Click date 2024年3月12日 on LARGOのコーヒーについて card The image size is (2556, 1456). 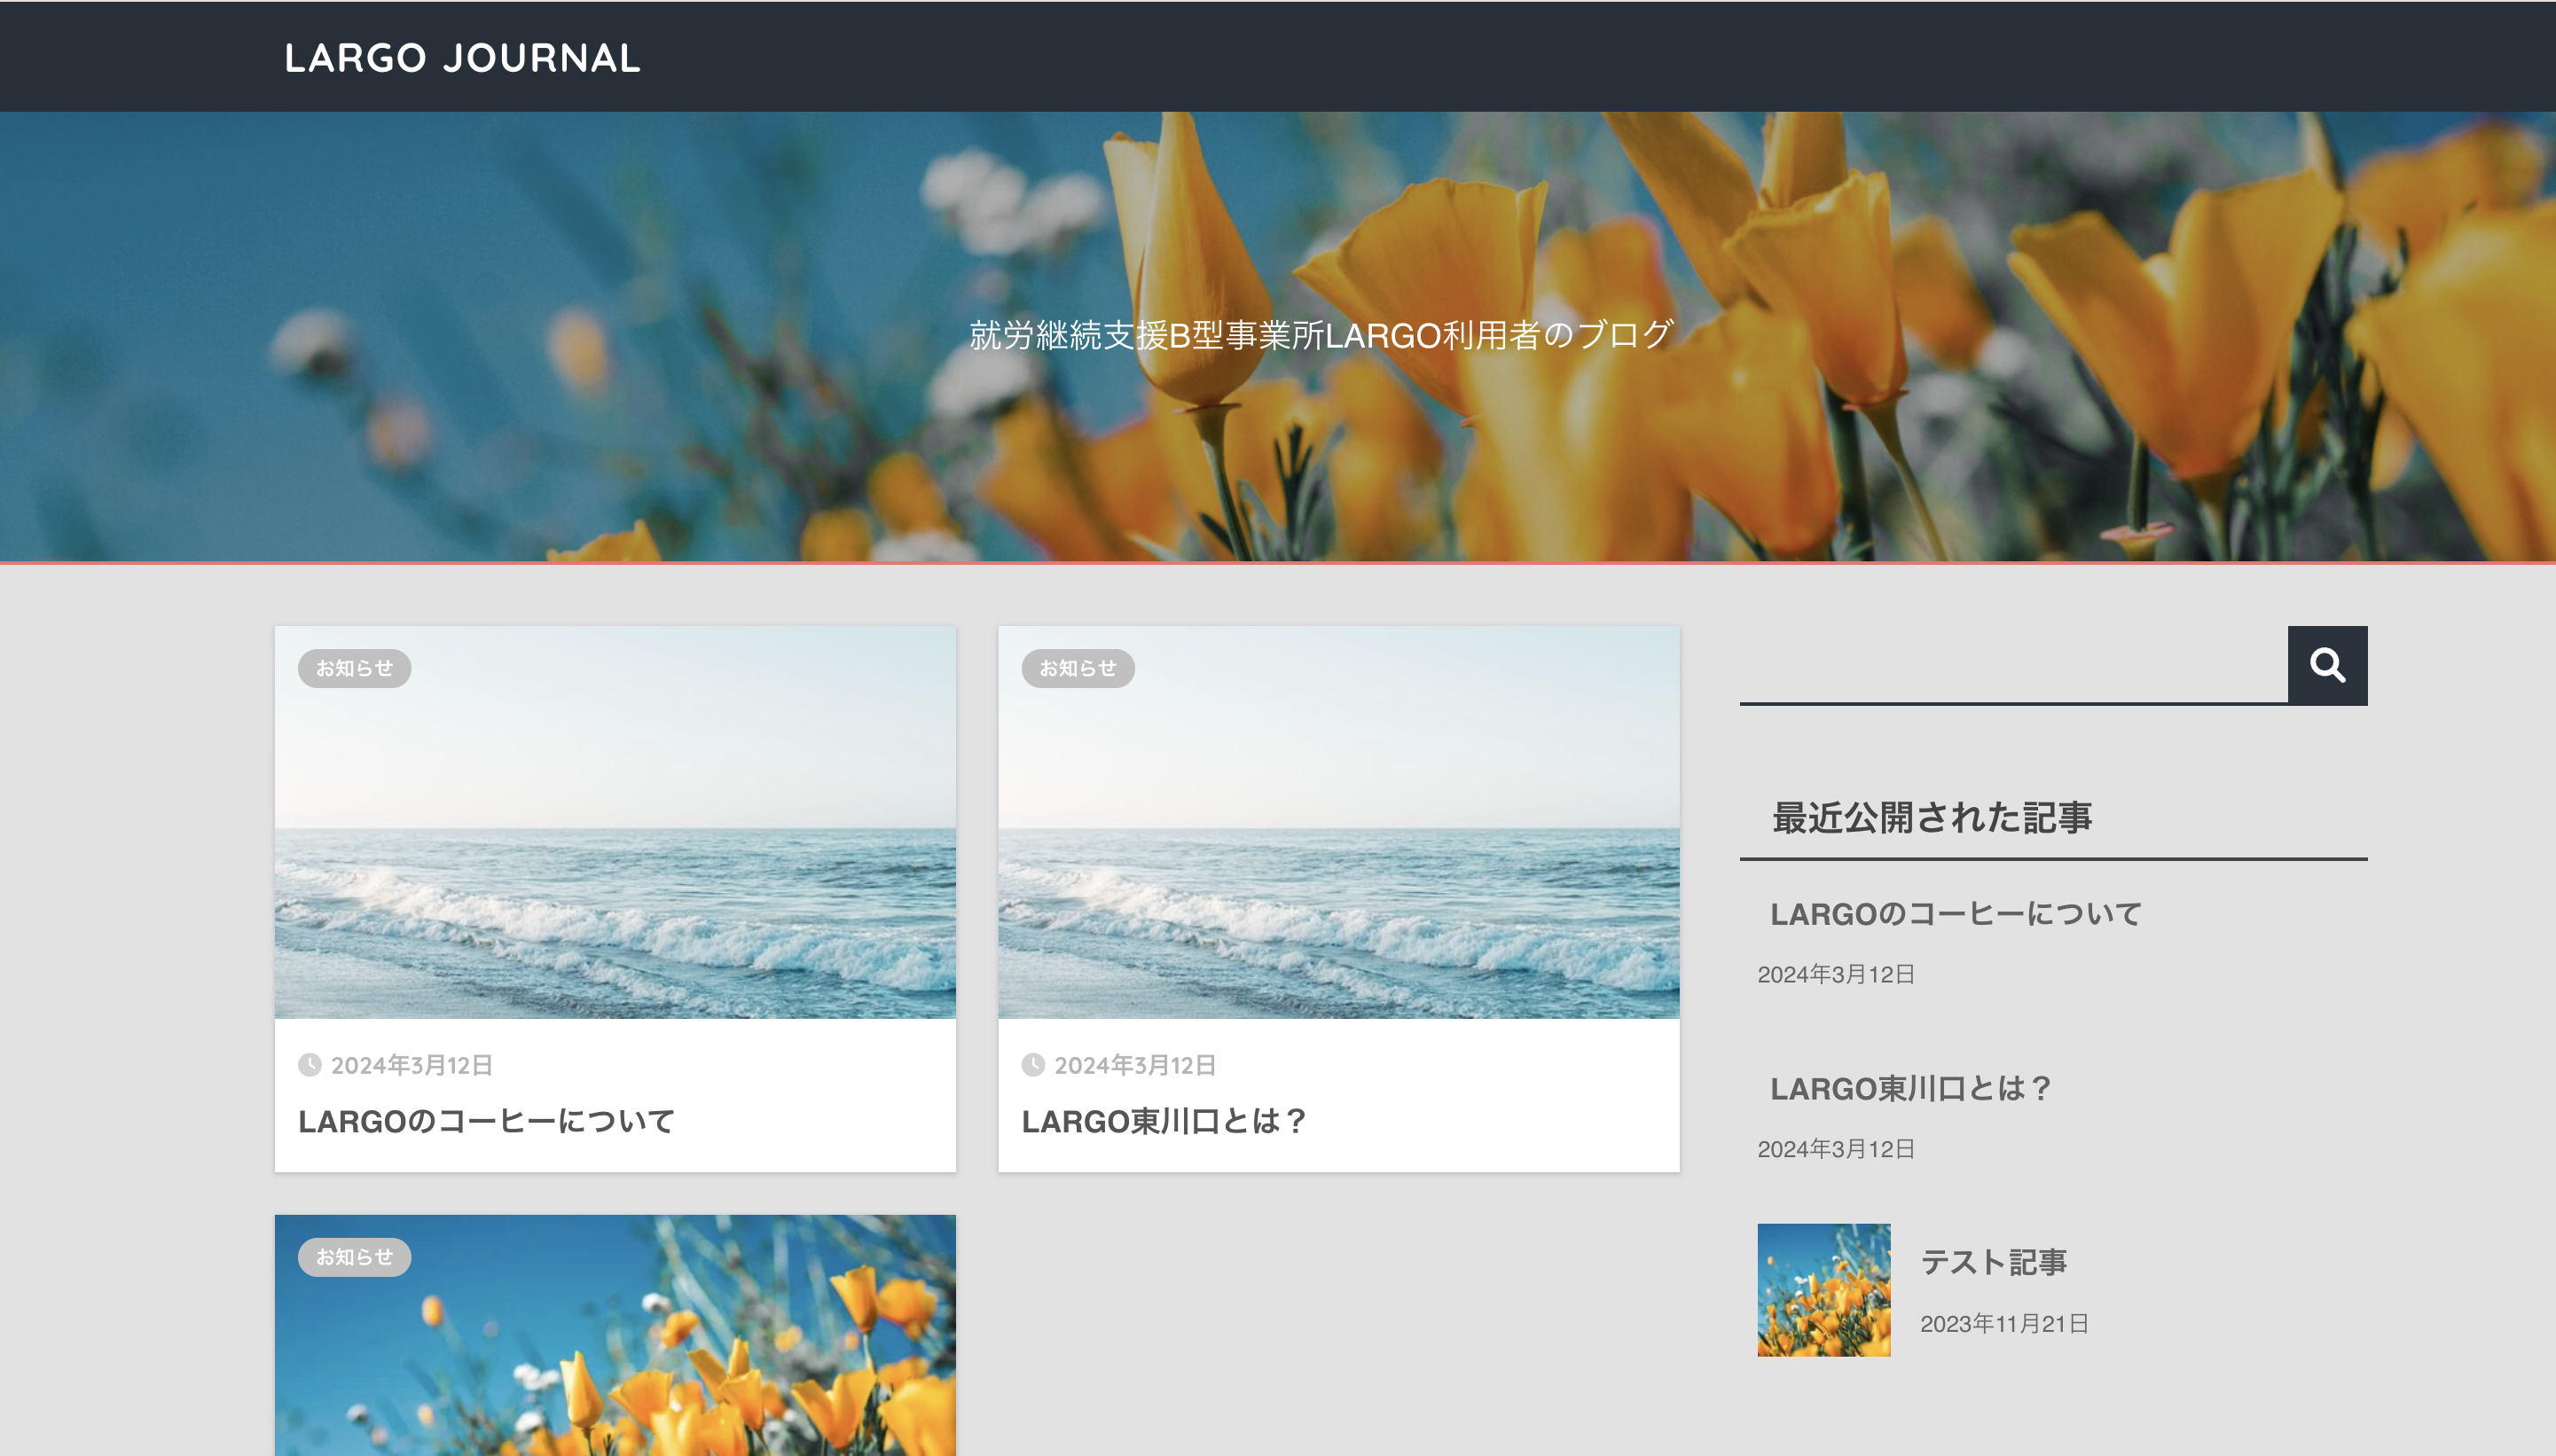412,1065
